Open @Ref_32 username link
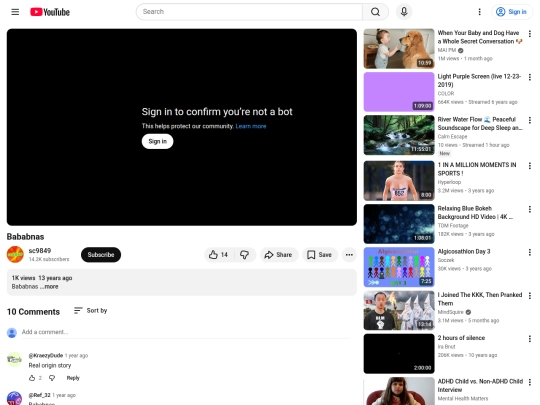Viewport: 540px width, 405px height. coord(39,395)
